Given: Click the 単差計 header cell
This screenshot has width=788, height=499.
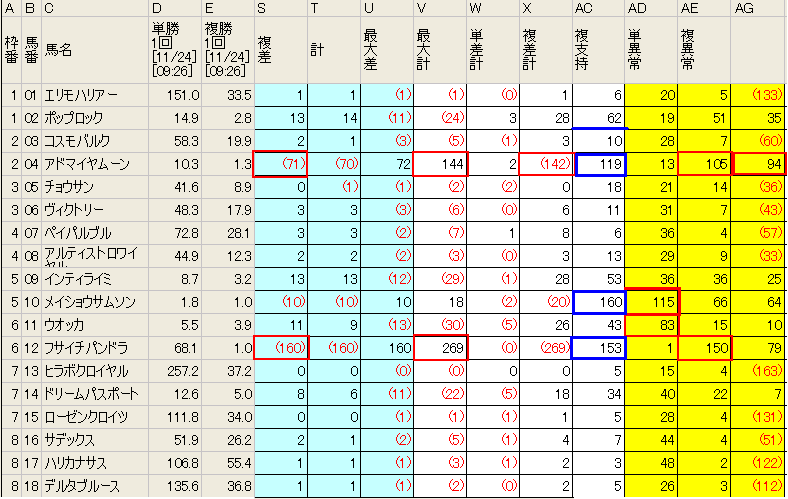Looking at the screenshot, I should (492, 50).
